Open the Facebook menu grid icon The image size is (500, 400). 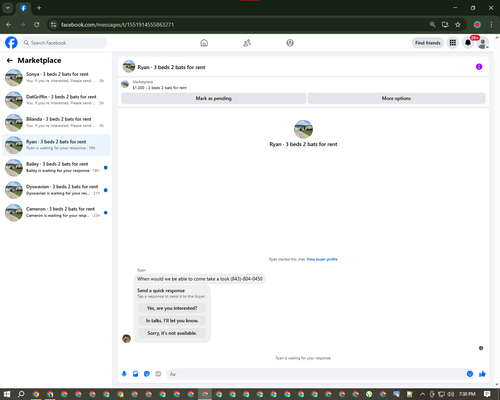(453, 43)
